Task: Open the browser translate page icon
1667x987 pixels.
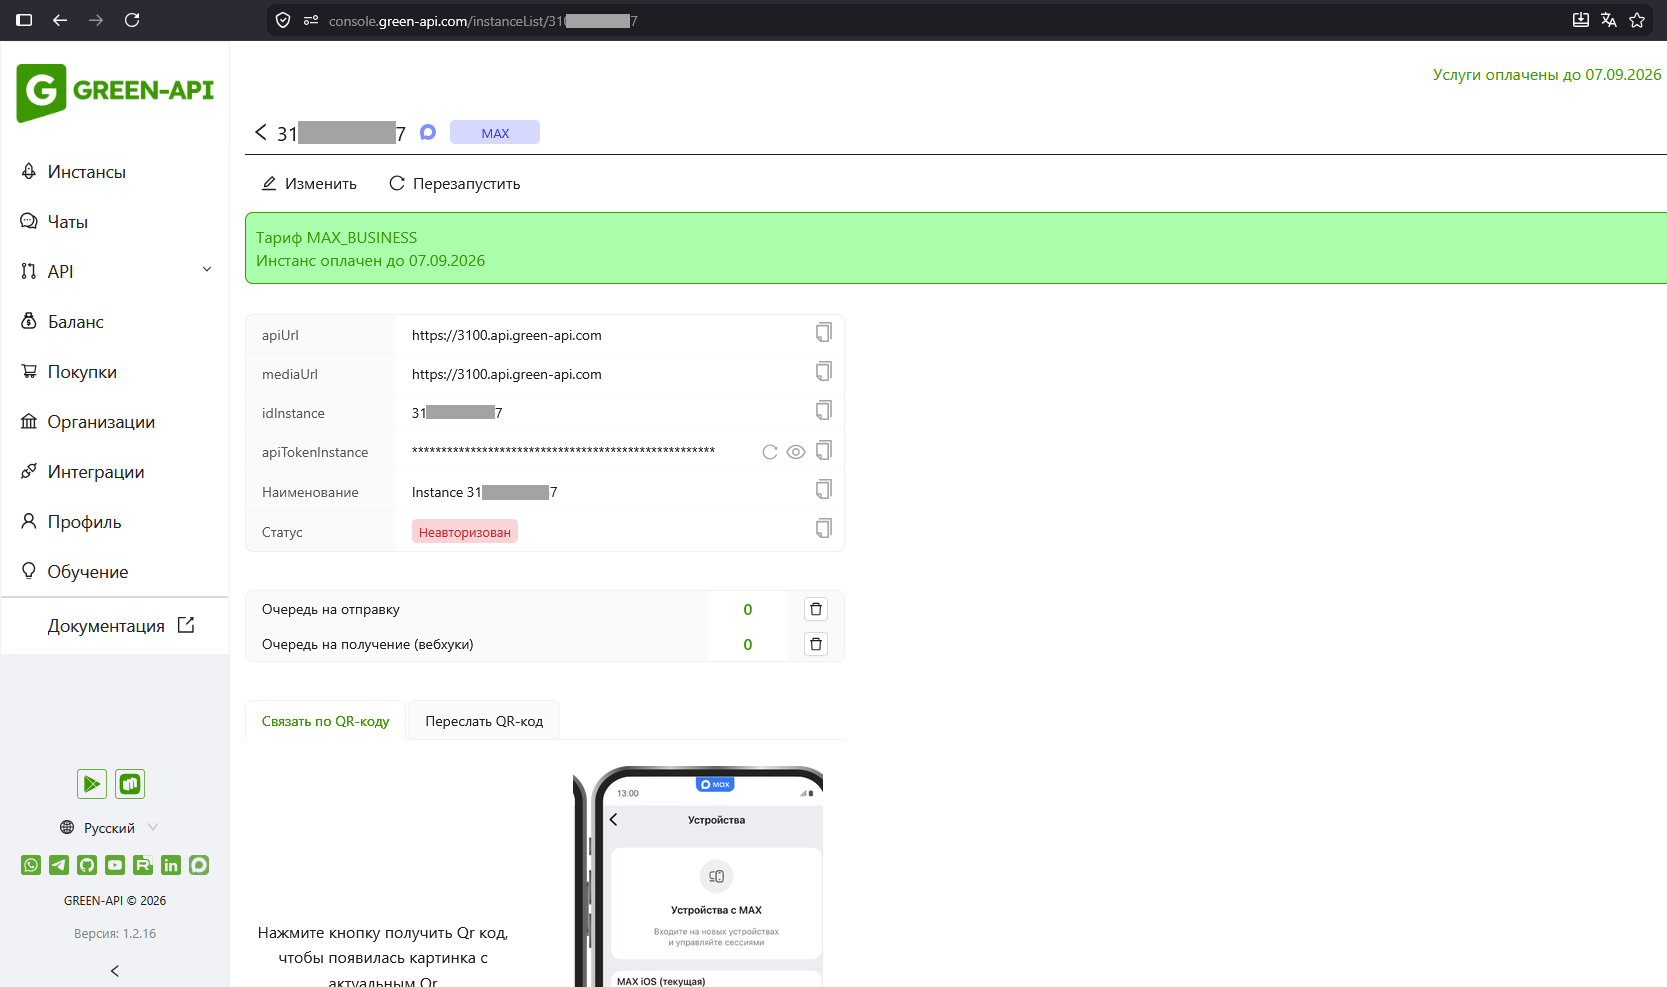Action: (x=1609, y=20)
